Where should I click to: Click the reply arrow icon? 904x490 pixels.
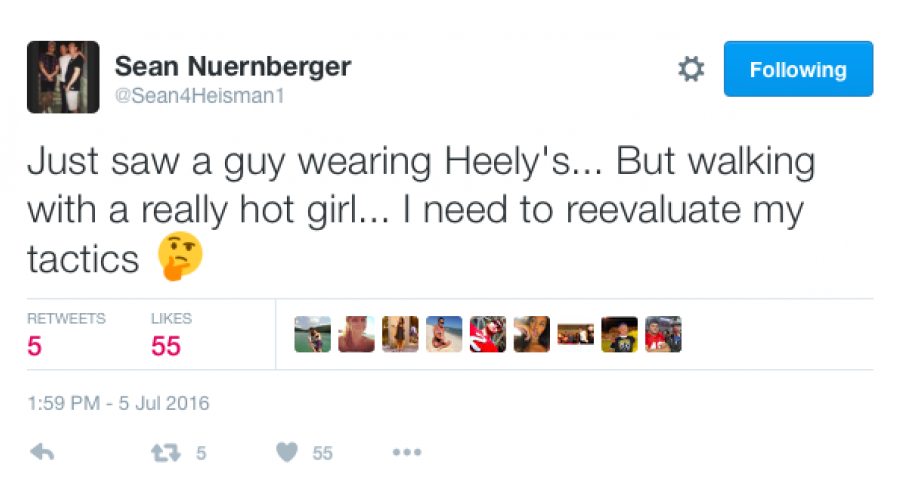(42, 453)
